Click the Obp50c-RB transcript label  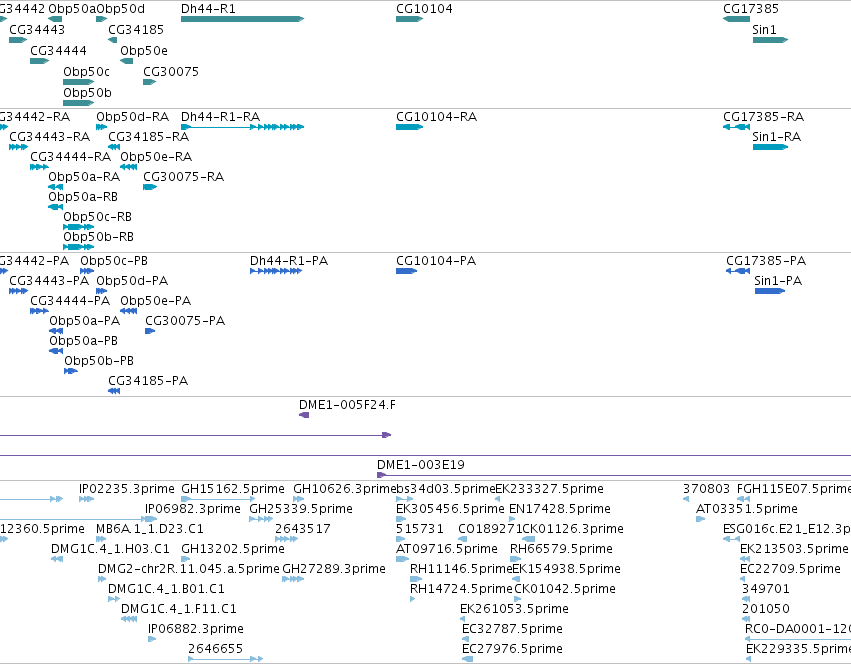(98, 217)
